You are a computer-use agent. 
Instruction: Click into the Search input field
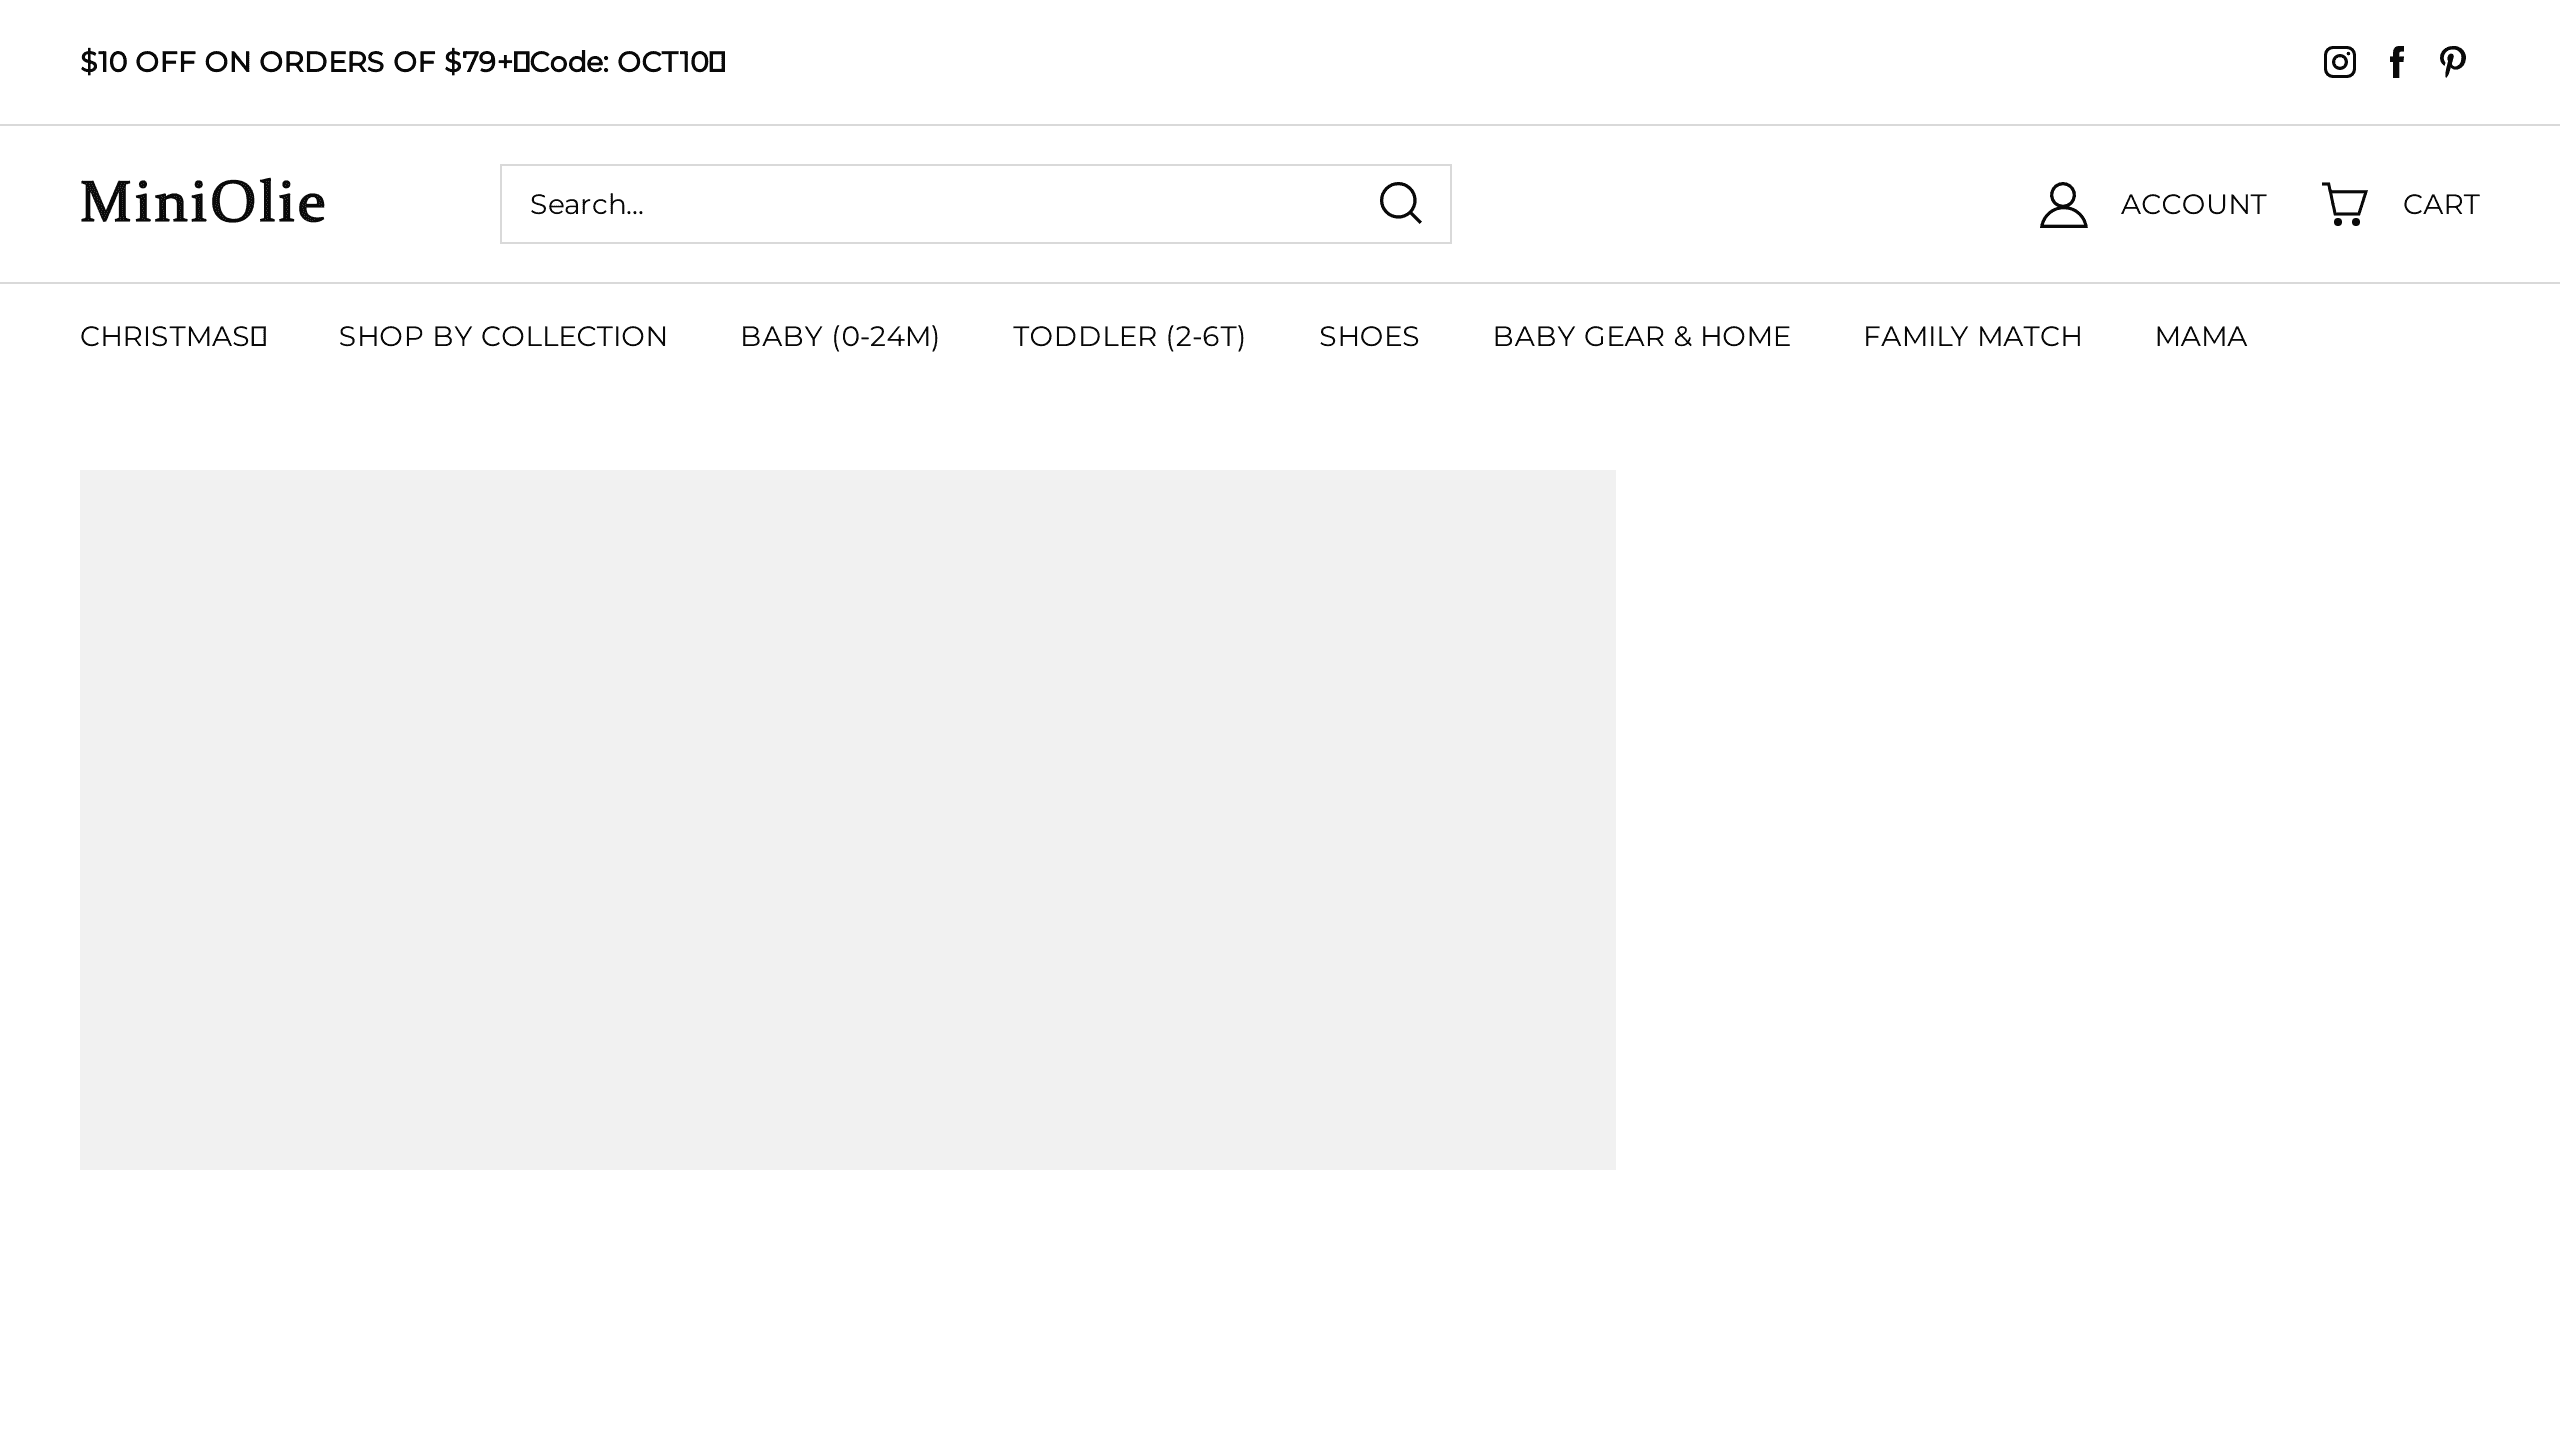click(930, 204)
